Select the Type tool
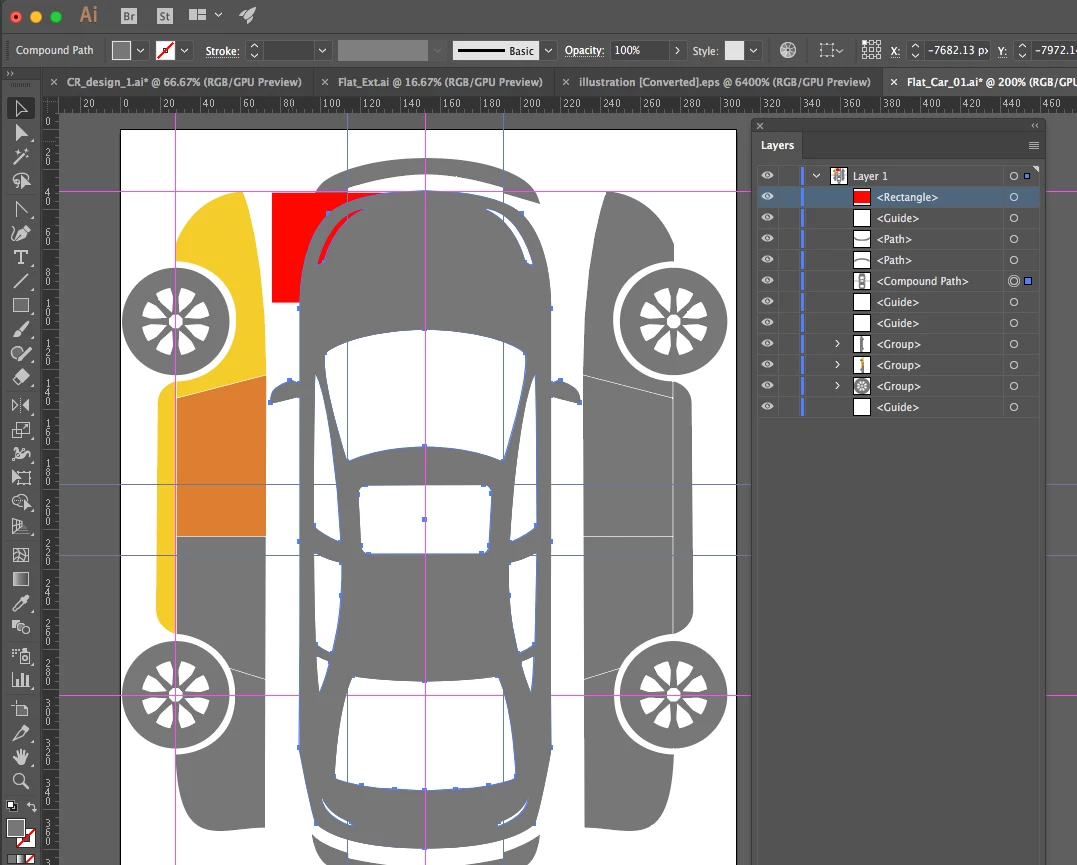The width and height of the screenshot is (1077, 865). tap(20, 258)
